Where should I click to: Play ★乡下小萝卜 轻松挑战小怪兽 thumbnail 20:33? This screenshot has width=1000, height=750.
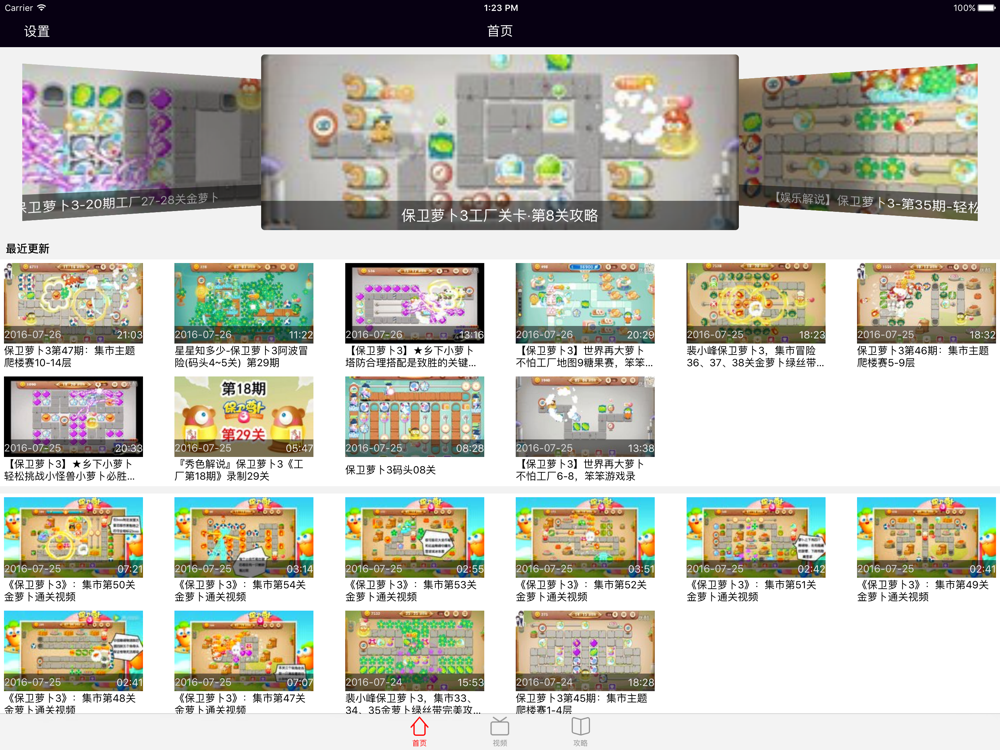click(x=73, y=416)
